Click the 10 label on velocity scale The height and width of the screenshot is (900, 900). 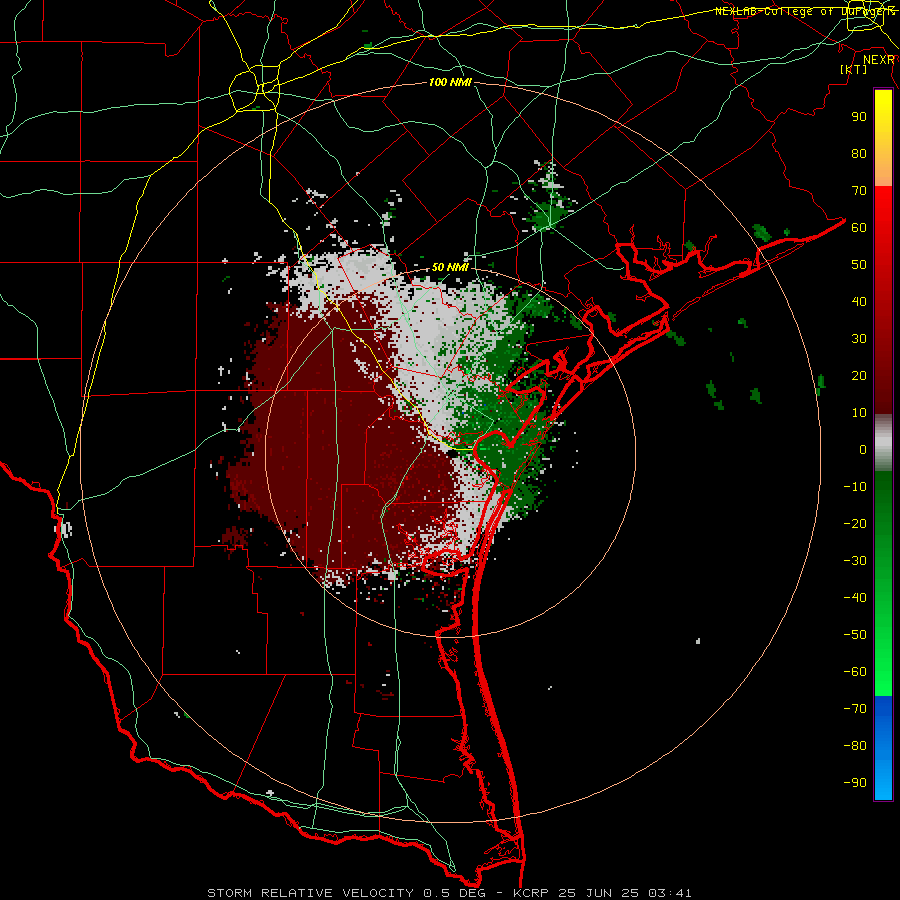pyautogui.click(x=859, y=413)
